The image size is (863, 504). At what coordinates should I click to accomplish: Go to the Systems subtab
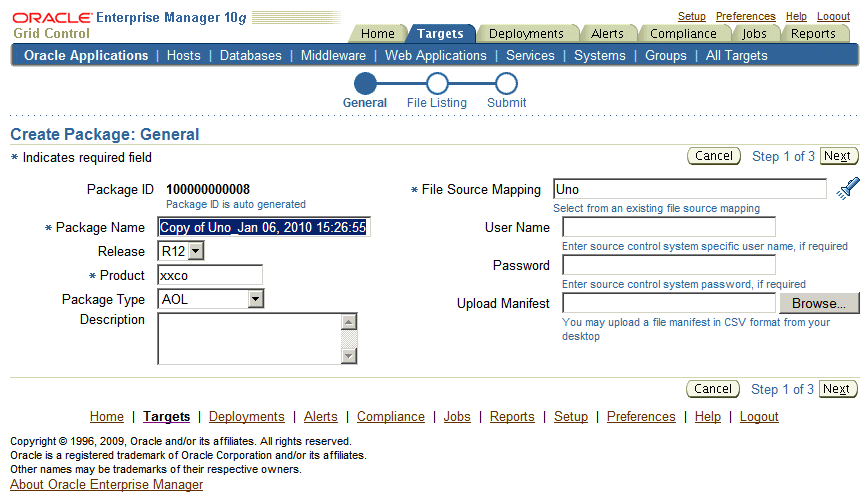pos(600,56)
